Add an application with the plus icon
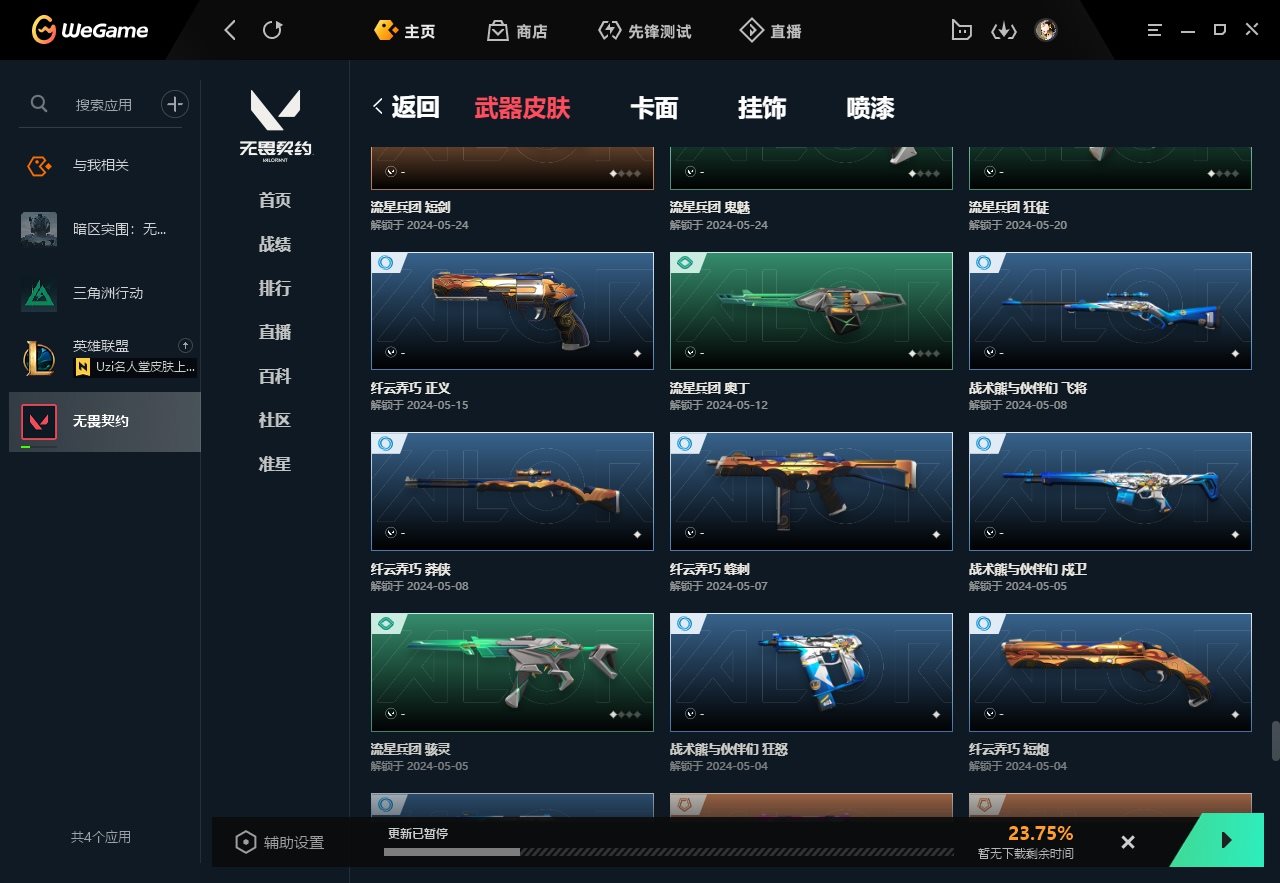1280x883 pixels. tap(175, 104)
